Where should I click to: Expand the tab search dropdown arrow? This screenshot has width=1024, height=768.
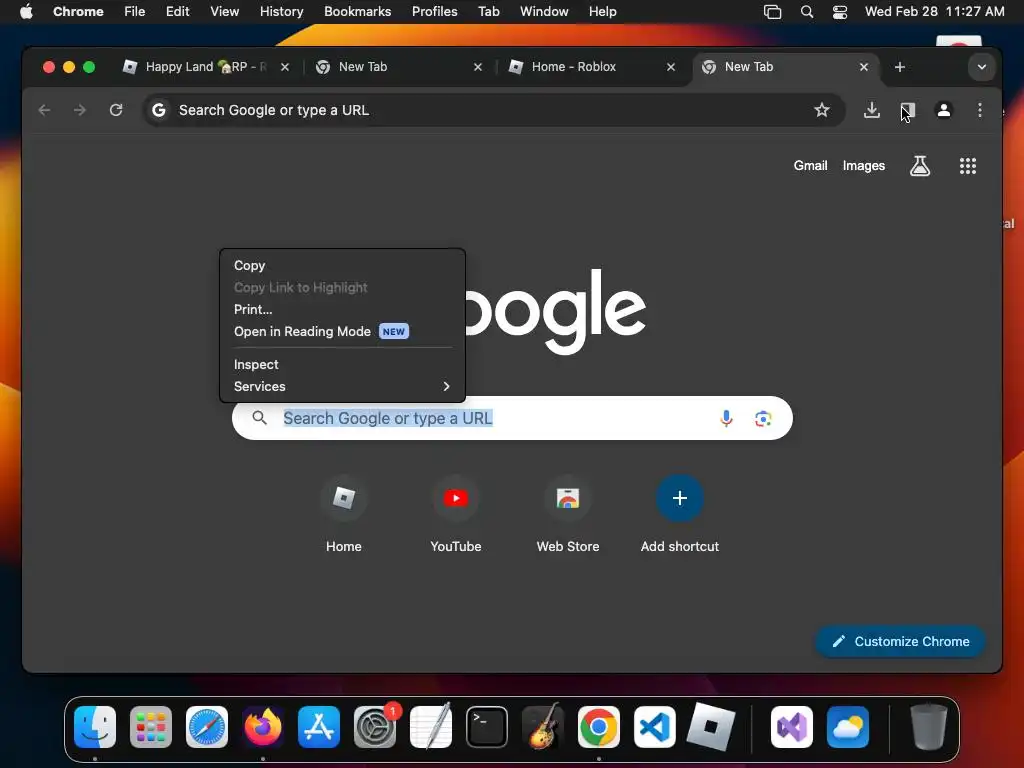point(982,67)
